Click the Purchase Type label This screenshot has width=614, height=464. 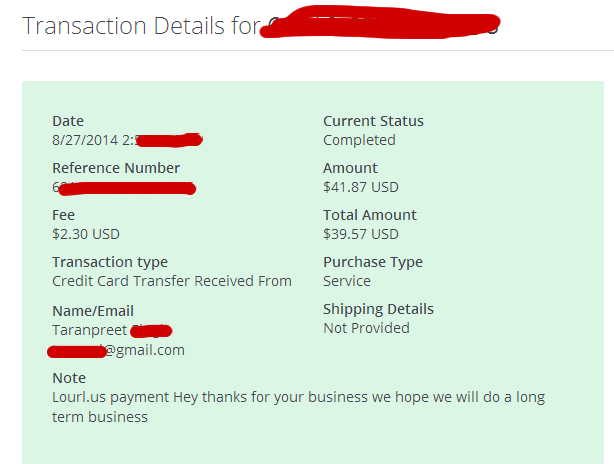coord(373,262)
